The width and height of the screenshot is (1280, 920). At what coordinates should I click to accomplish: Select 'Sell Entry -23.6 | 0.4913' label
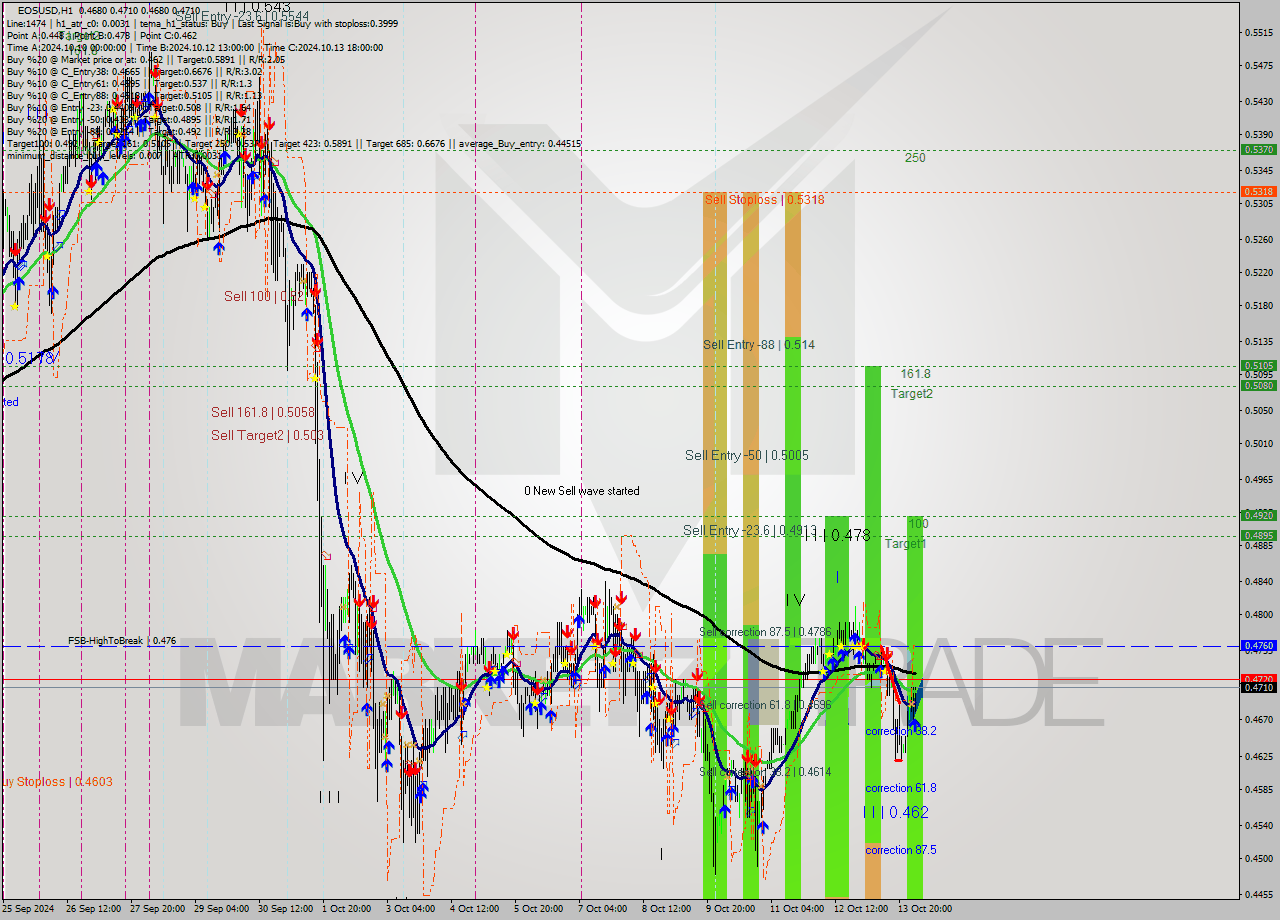750,530
